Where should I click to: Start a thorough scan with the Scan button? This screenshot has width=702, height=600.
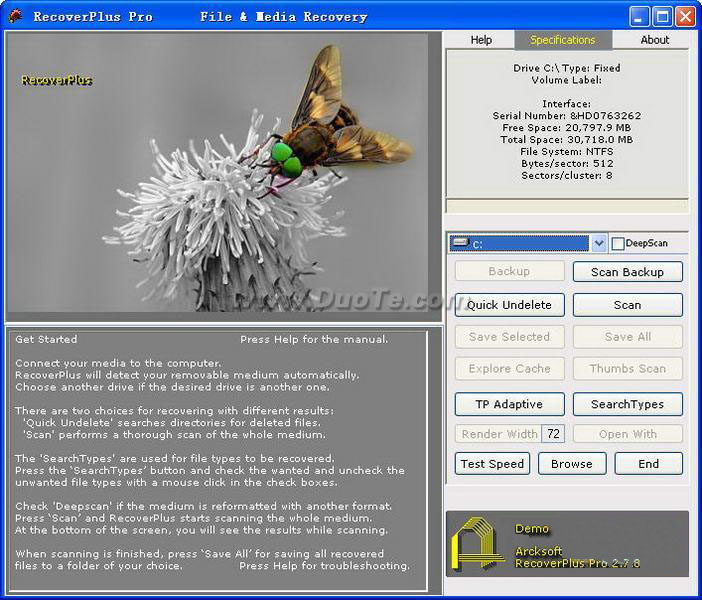[x=627, y=305]
